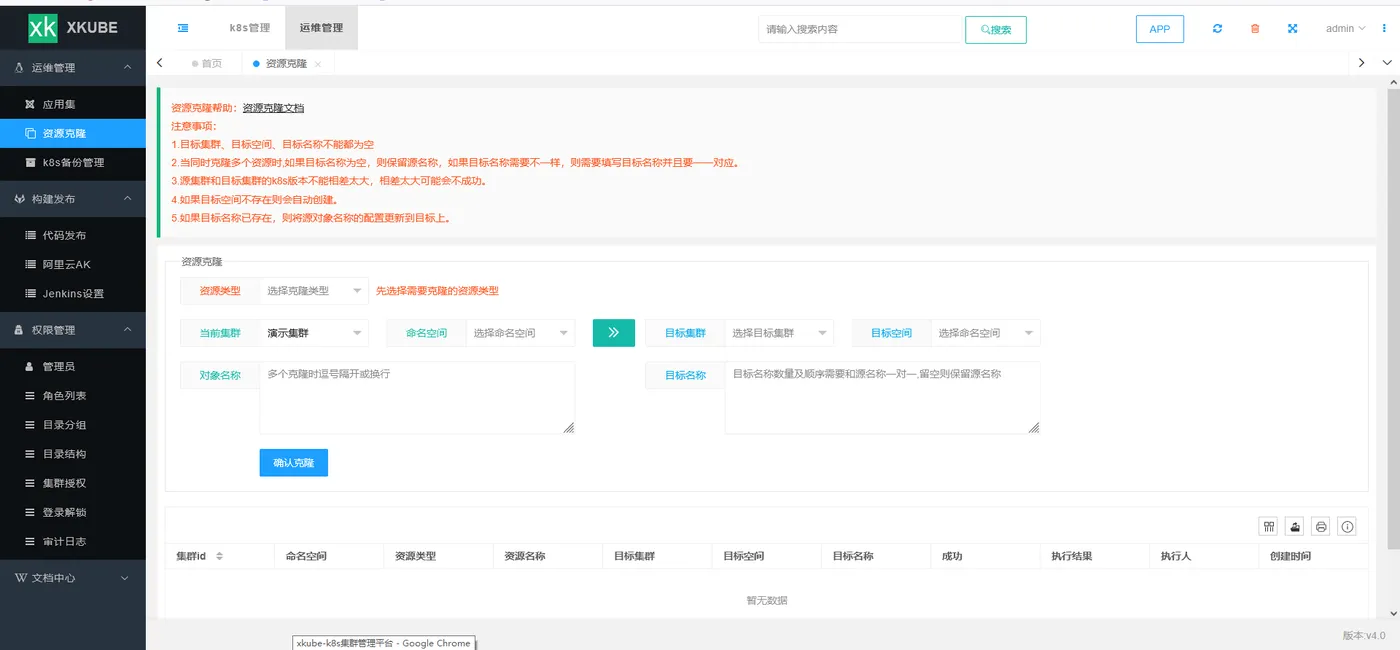Open table column filter icon
1400x650 pixels.
[1269, 526]
